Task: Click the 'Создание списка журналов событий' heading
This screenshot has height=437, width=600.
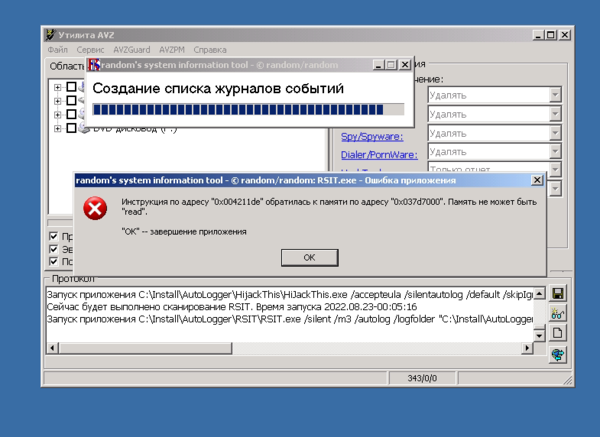Action: pos(218,88)
